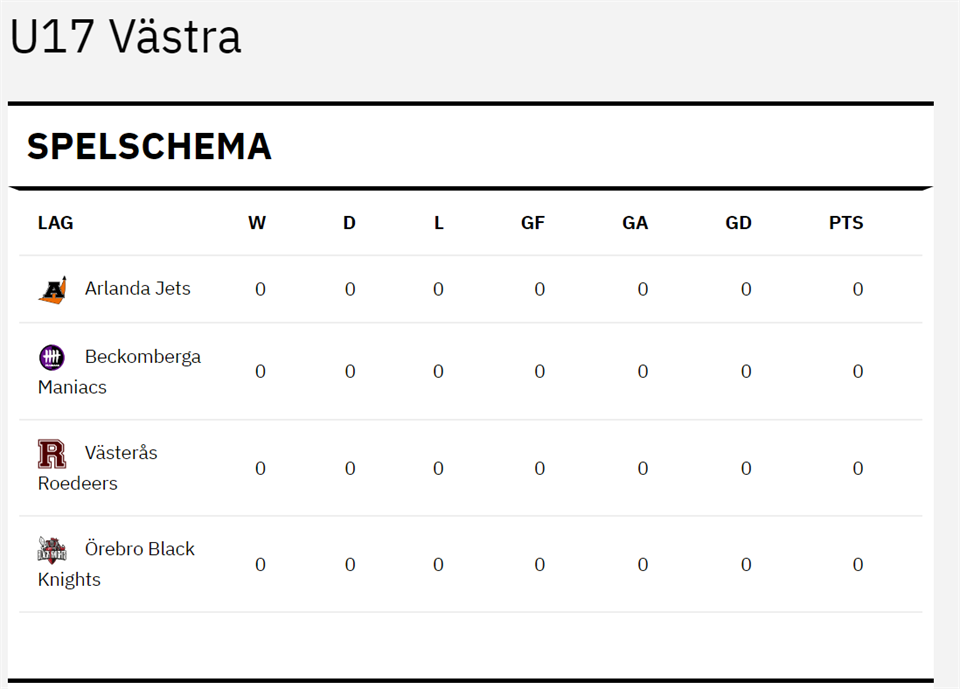Open the Beckomberga Maniacs team link
This screenshot has width=960, height=689.
[142, 357]
